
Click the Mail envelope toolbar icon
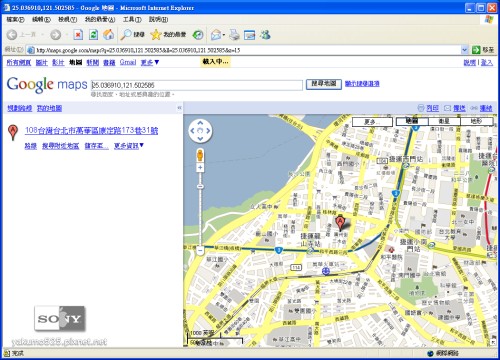[216, 35]
